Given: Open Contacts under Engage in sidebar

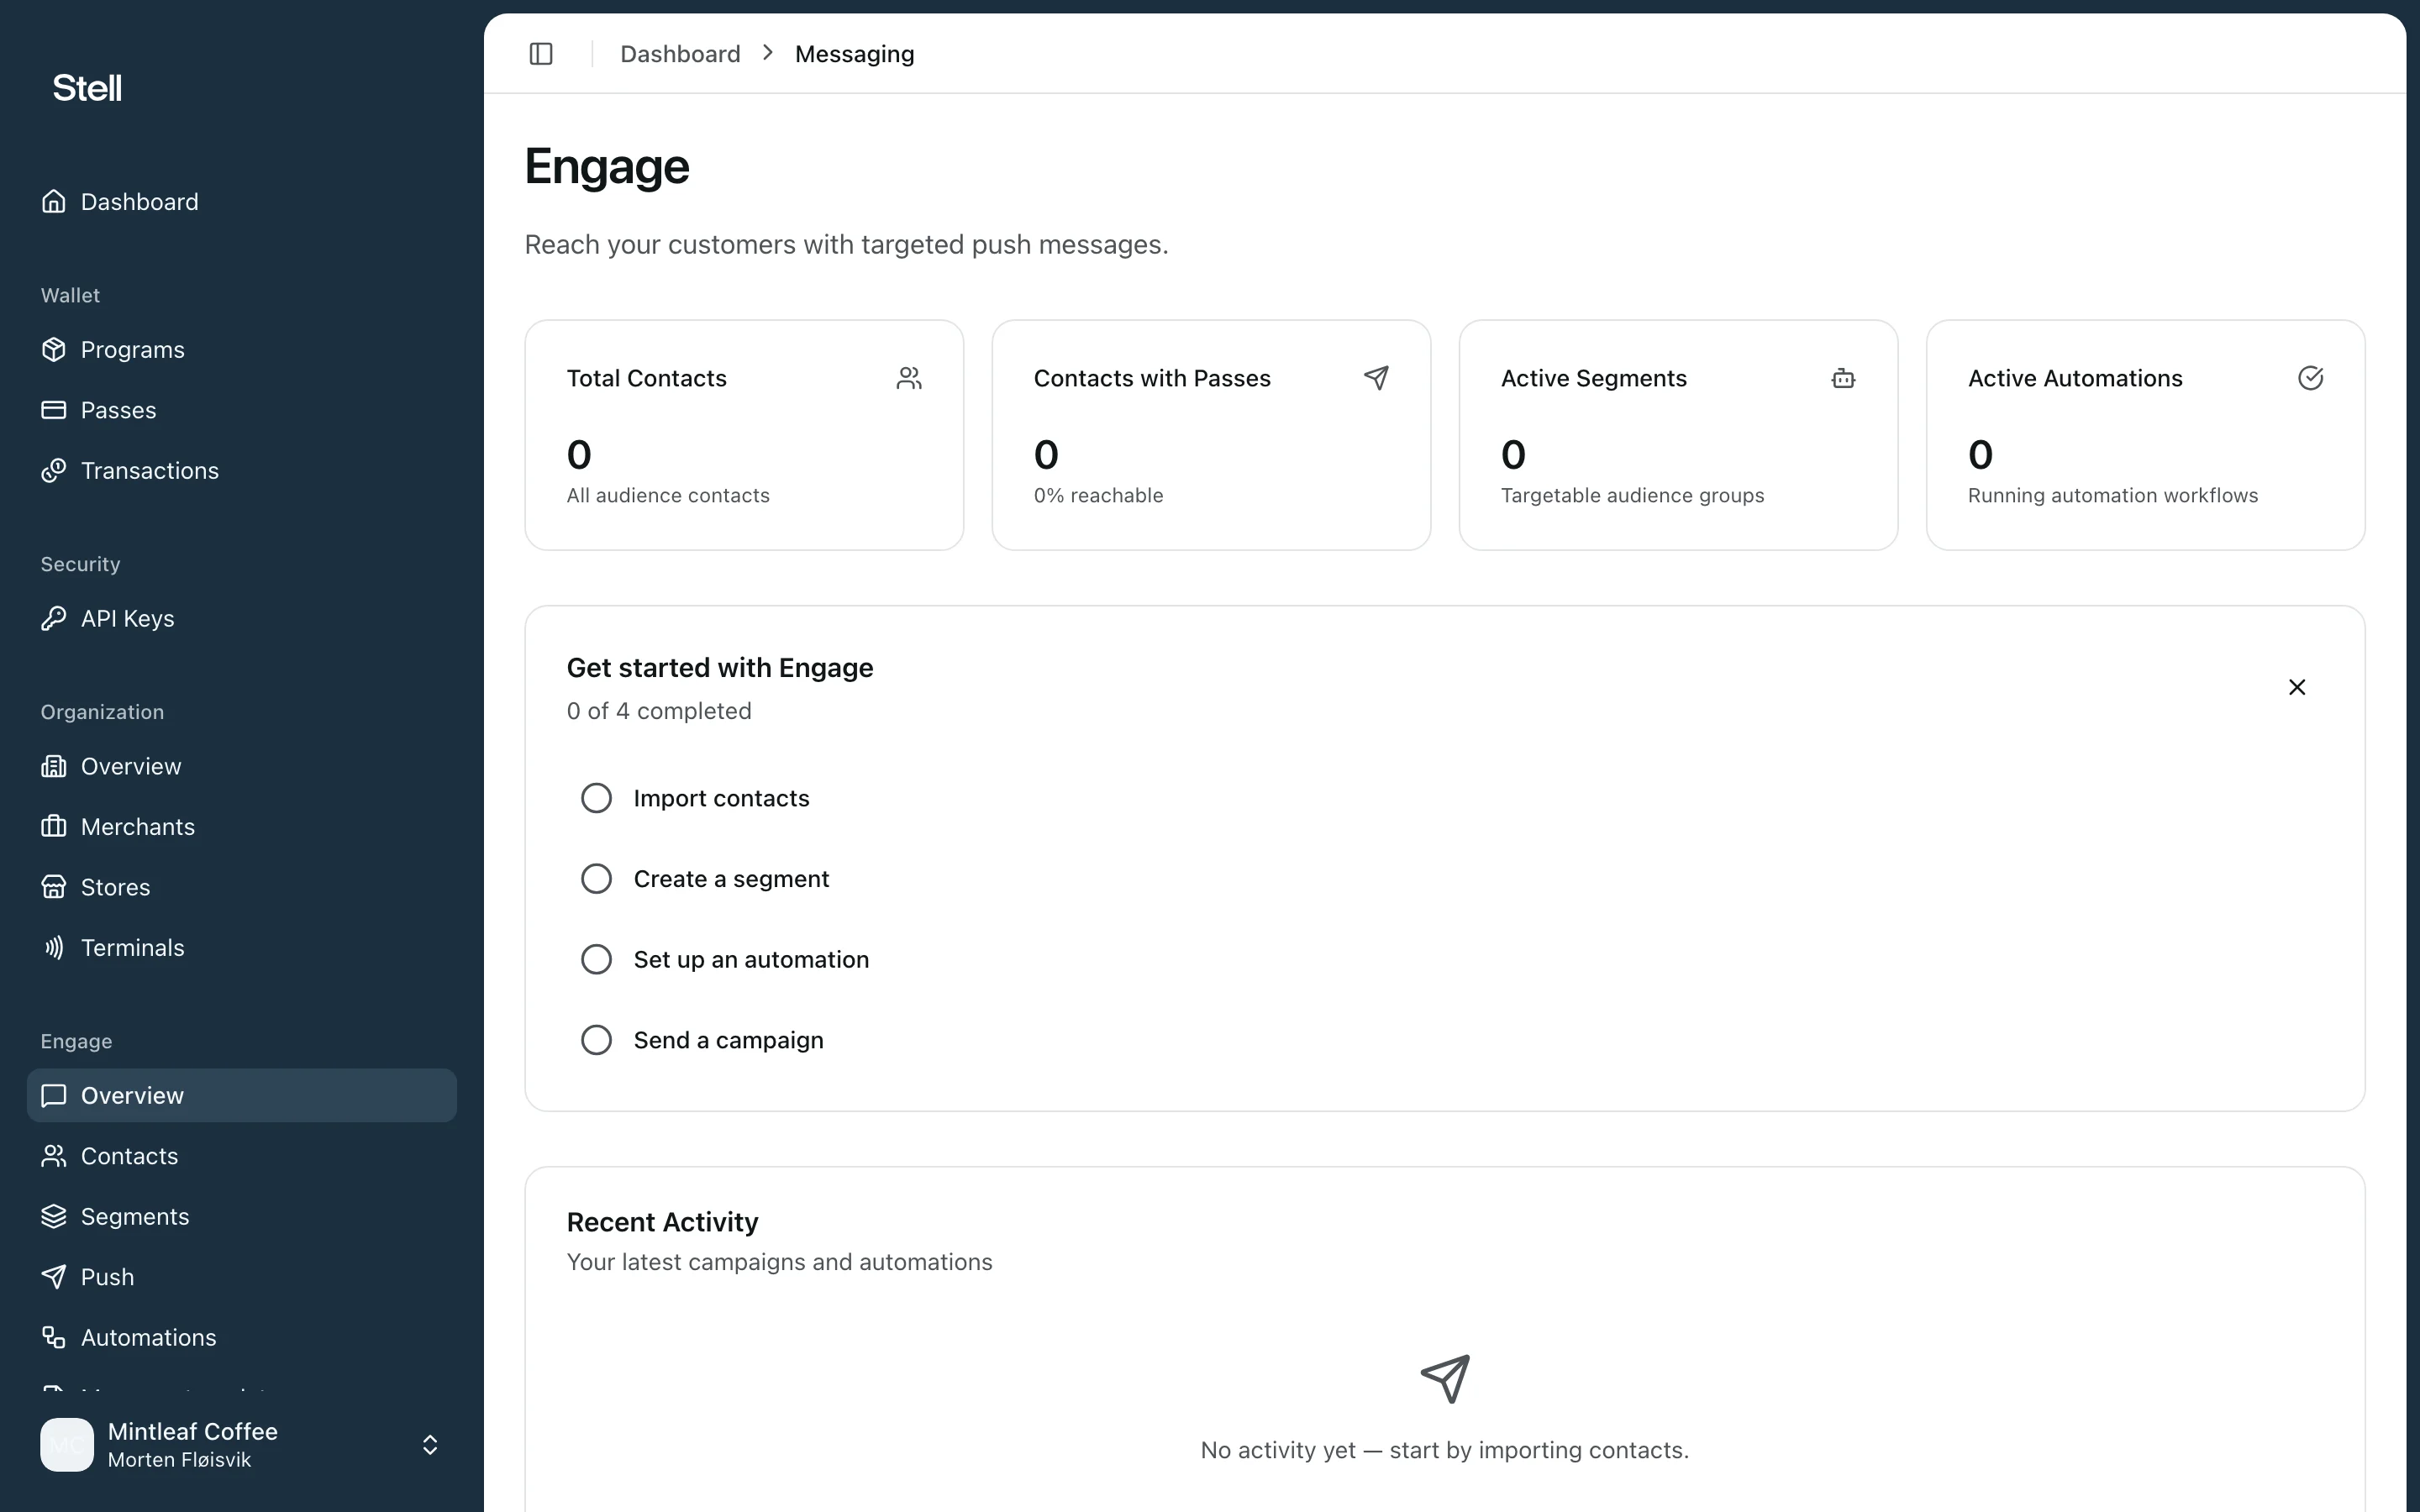Looking at the screenshot, I should click(x=242, y=1156).
